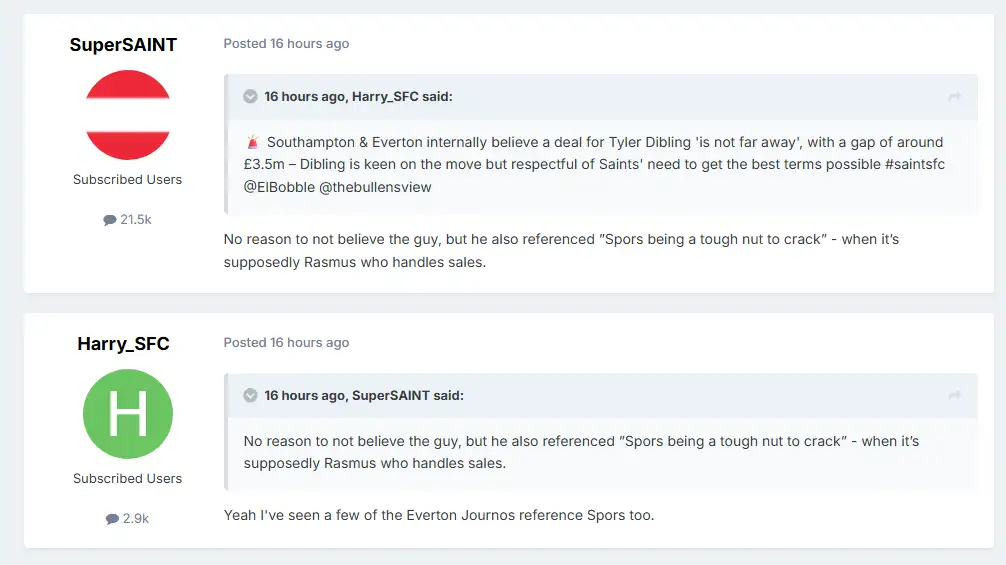Click '16 hours ago, SuperSAINT said:' quote header

coord(364,396)
